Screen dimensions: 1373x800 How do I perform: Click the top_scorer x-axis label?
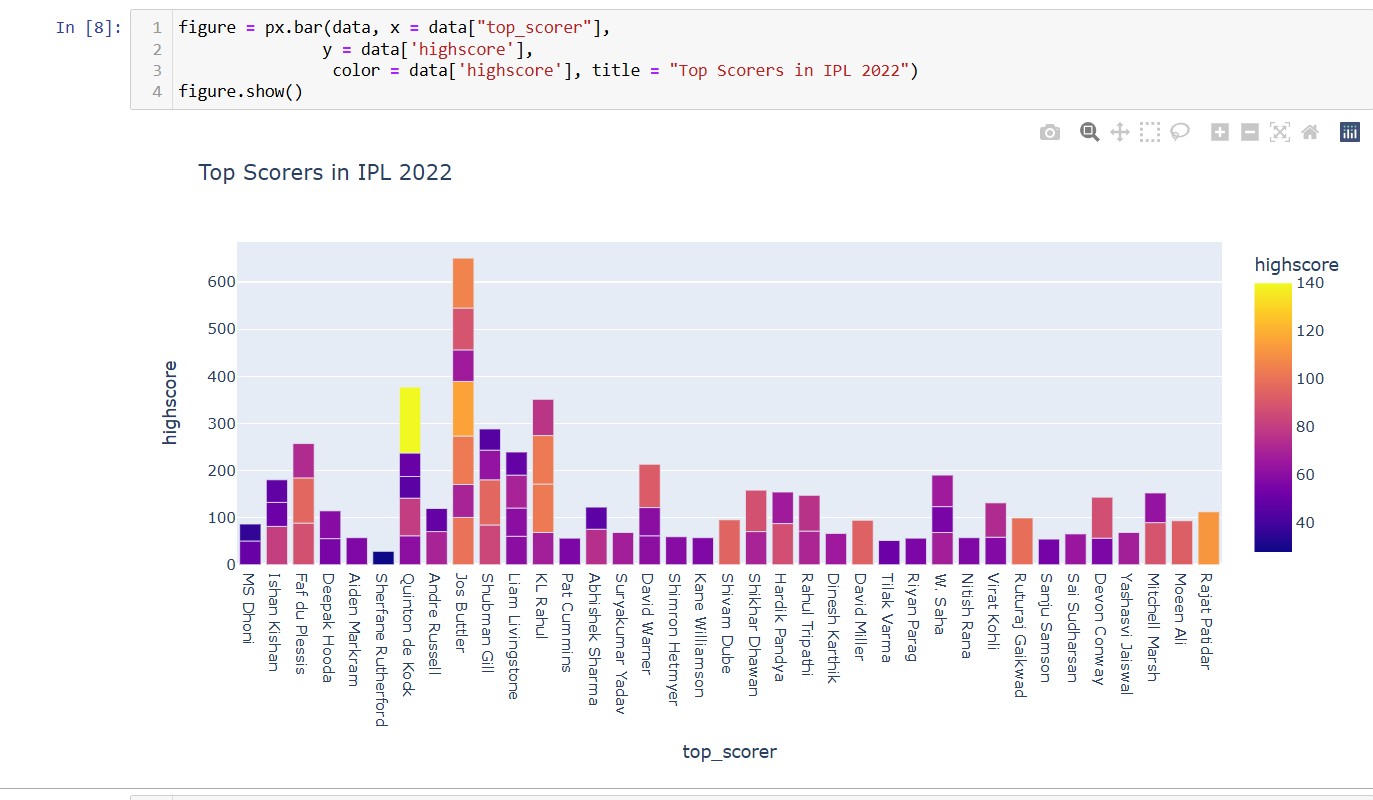tap(729, 751)
